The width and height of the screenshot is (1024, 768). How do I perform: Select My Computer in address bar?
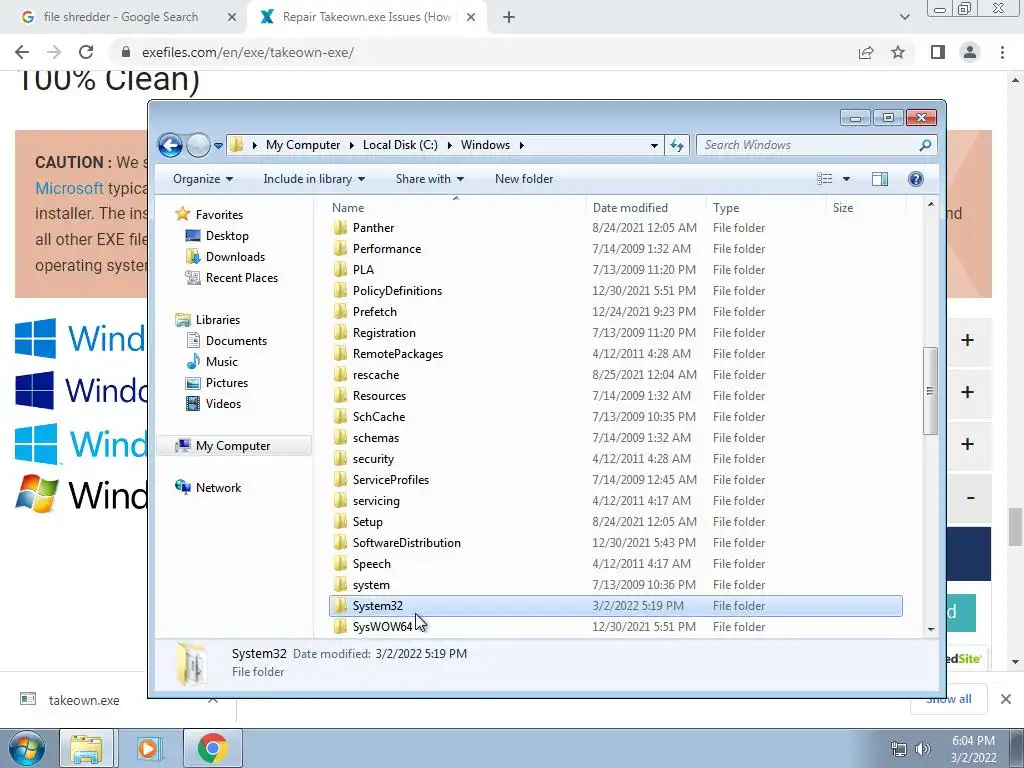pos(303,145)
